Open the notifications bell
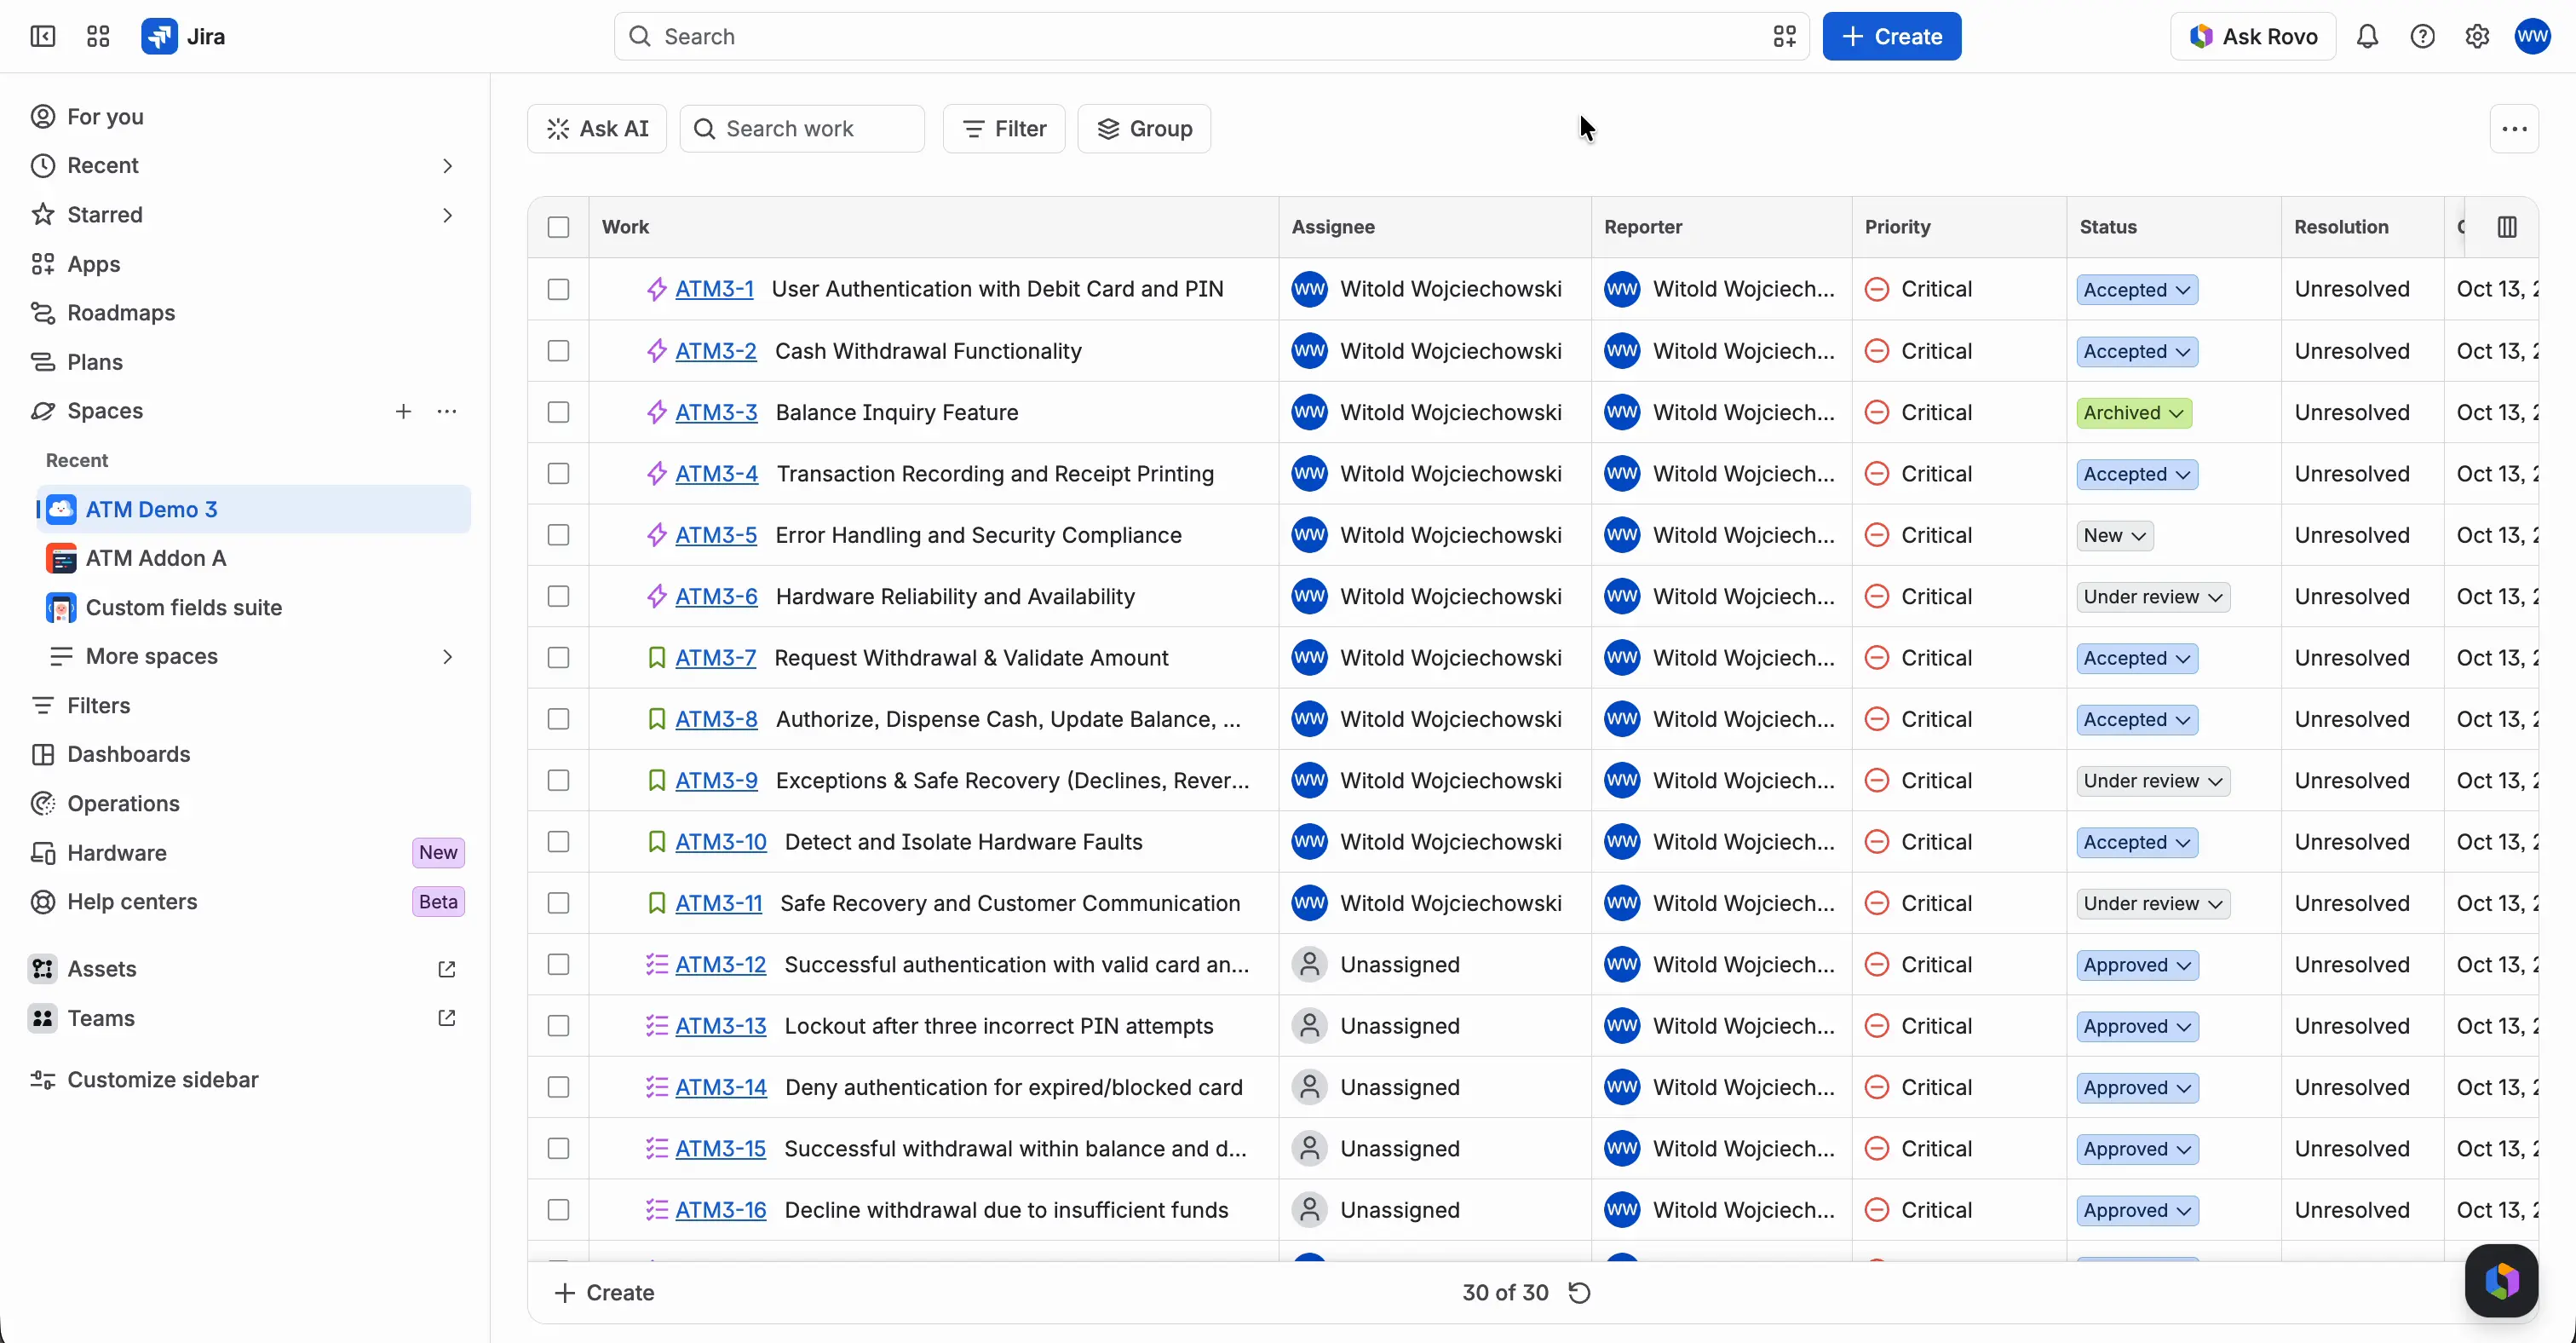Screen dimensions: 2576x1343 click(x=2367, y=37)
